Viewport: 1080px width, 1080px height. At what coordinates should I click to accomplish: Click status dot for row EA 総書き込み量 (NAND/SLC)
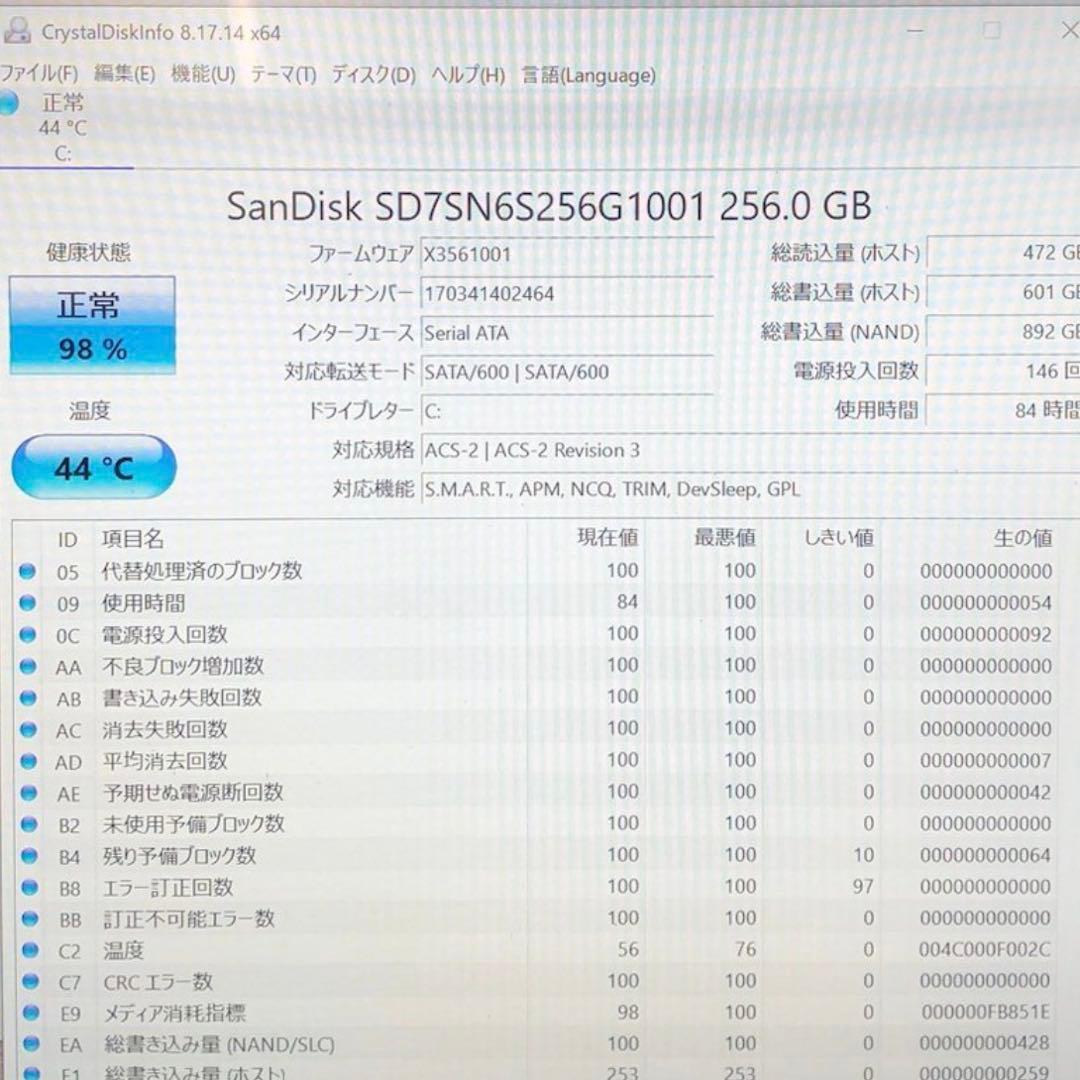click(31, 1044)
